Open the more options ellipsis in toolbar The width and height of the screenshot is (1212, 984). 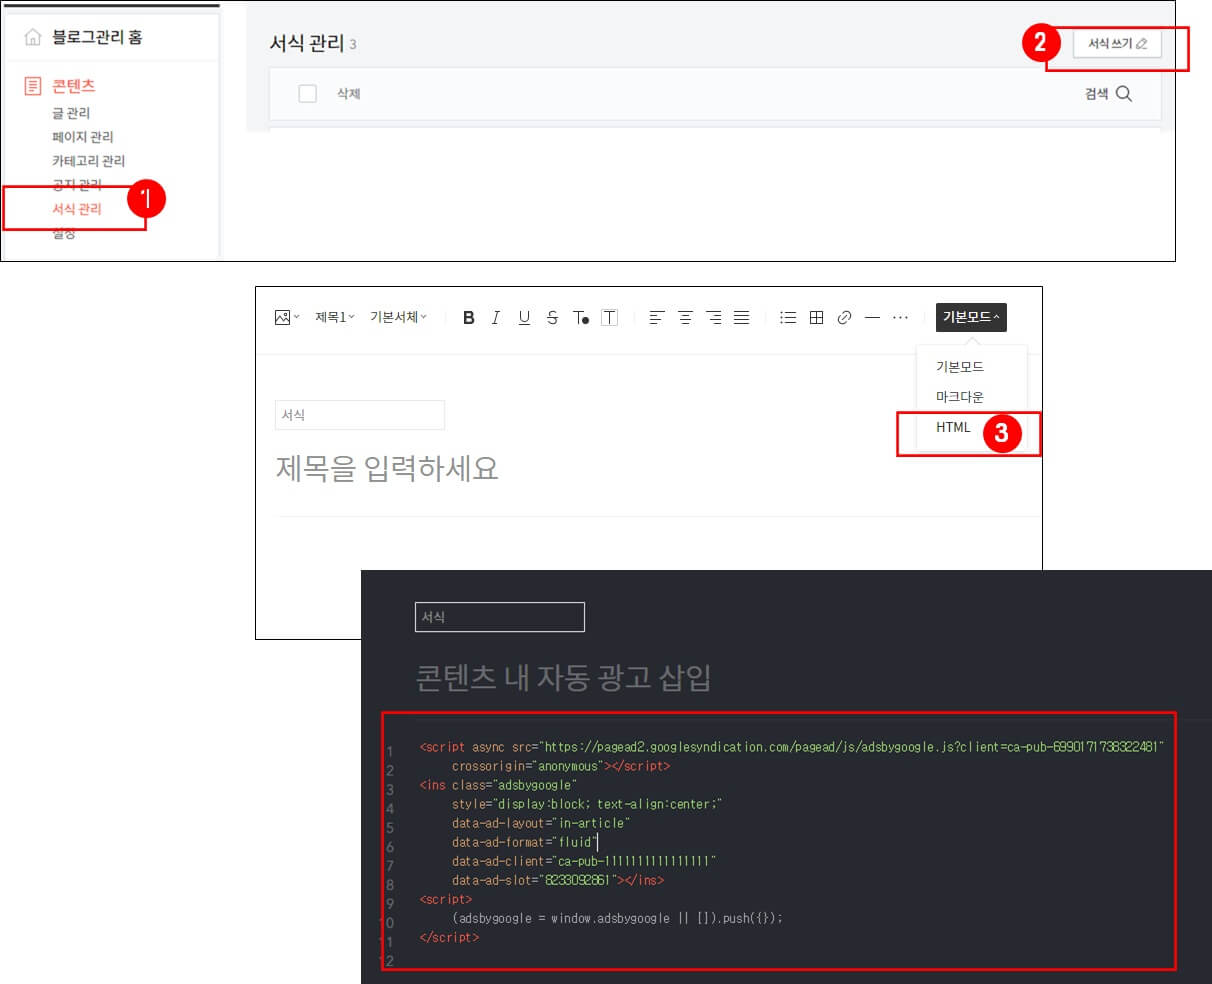[900, 317]
